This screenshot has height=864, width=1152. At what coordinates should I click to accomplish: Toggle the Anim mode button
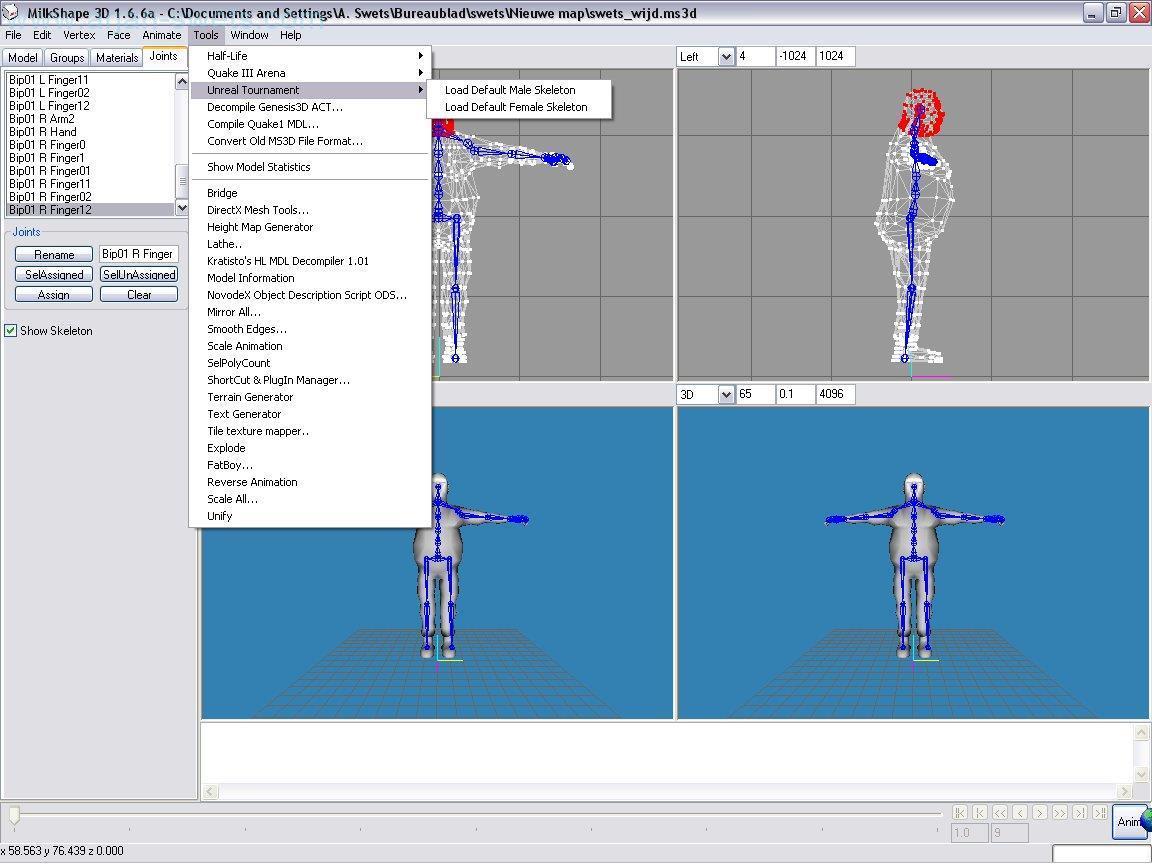coord(1131,821)
